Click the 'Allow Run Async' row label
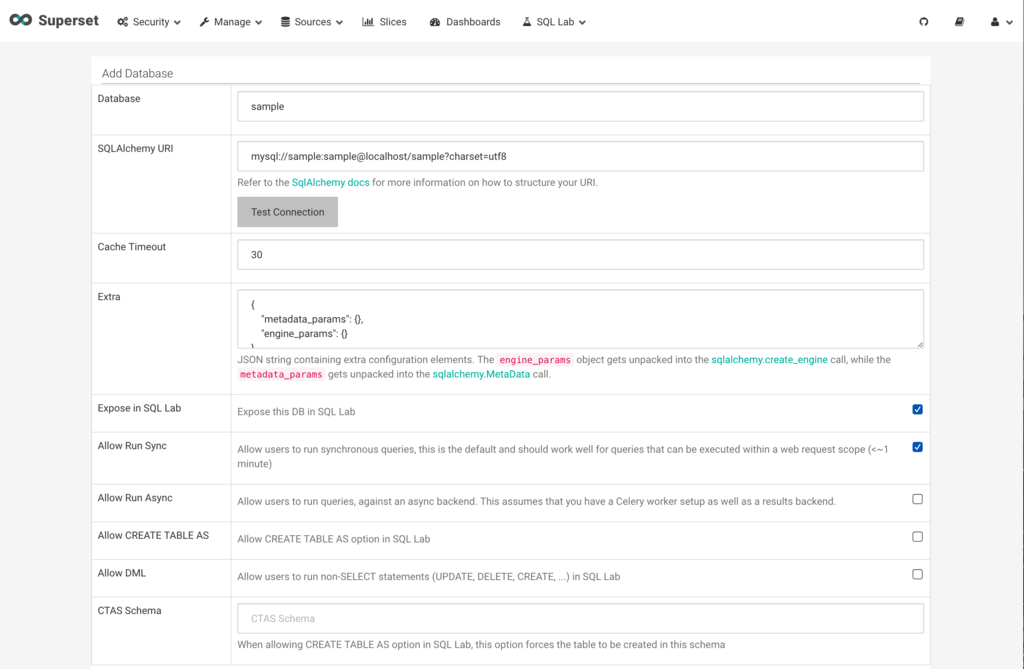 tap(135, 498)
